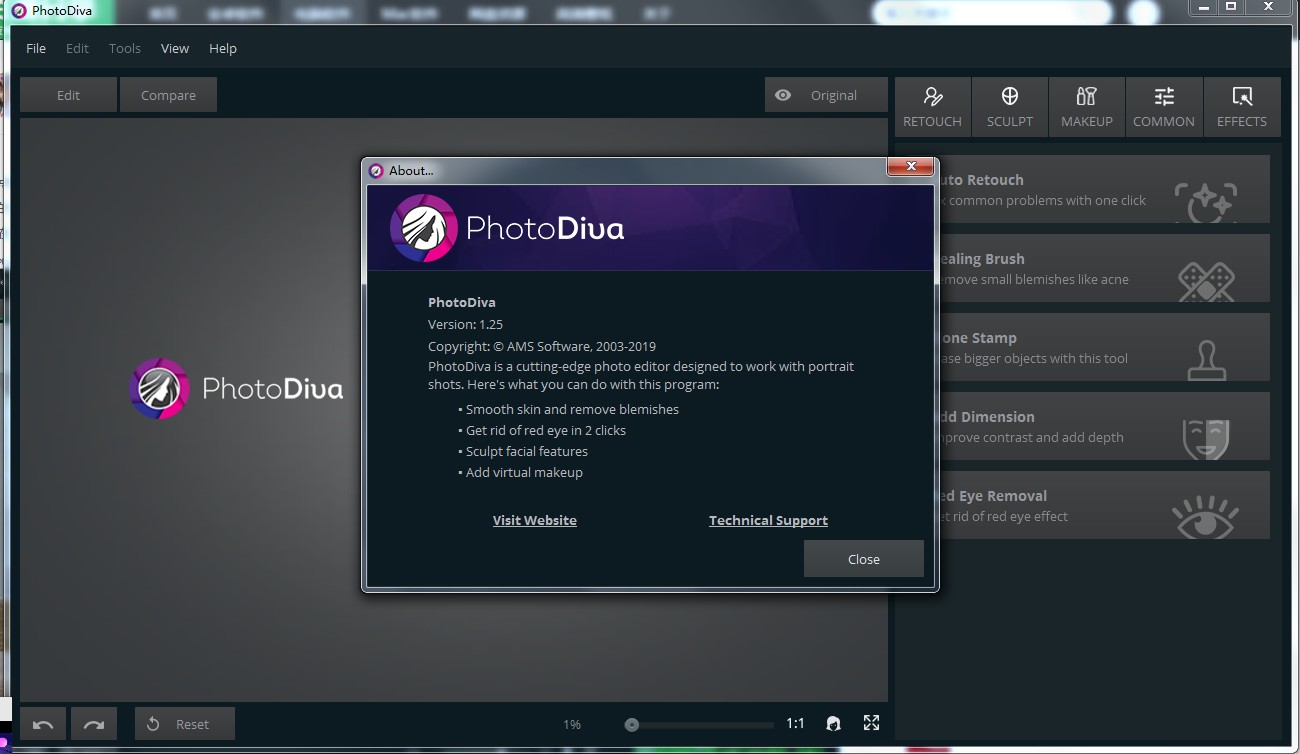Select the Red Eye Removal tool title
The height and width of the screenshot is (754, 1300).
coord(992,496)
